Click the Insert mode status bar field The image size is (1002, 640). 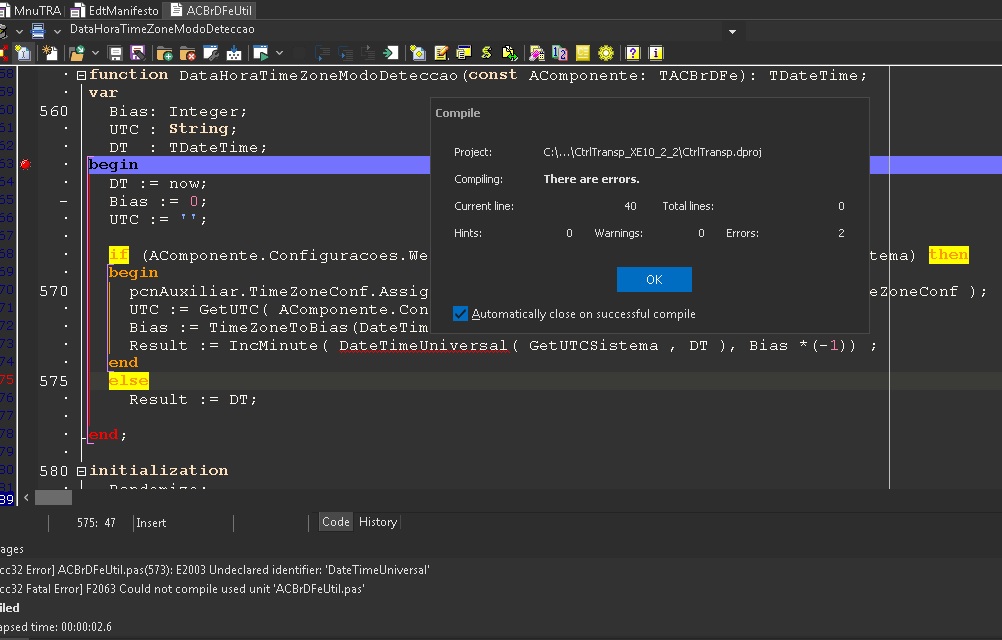click(151, 522)
